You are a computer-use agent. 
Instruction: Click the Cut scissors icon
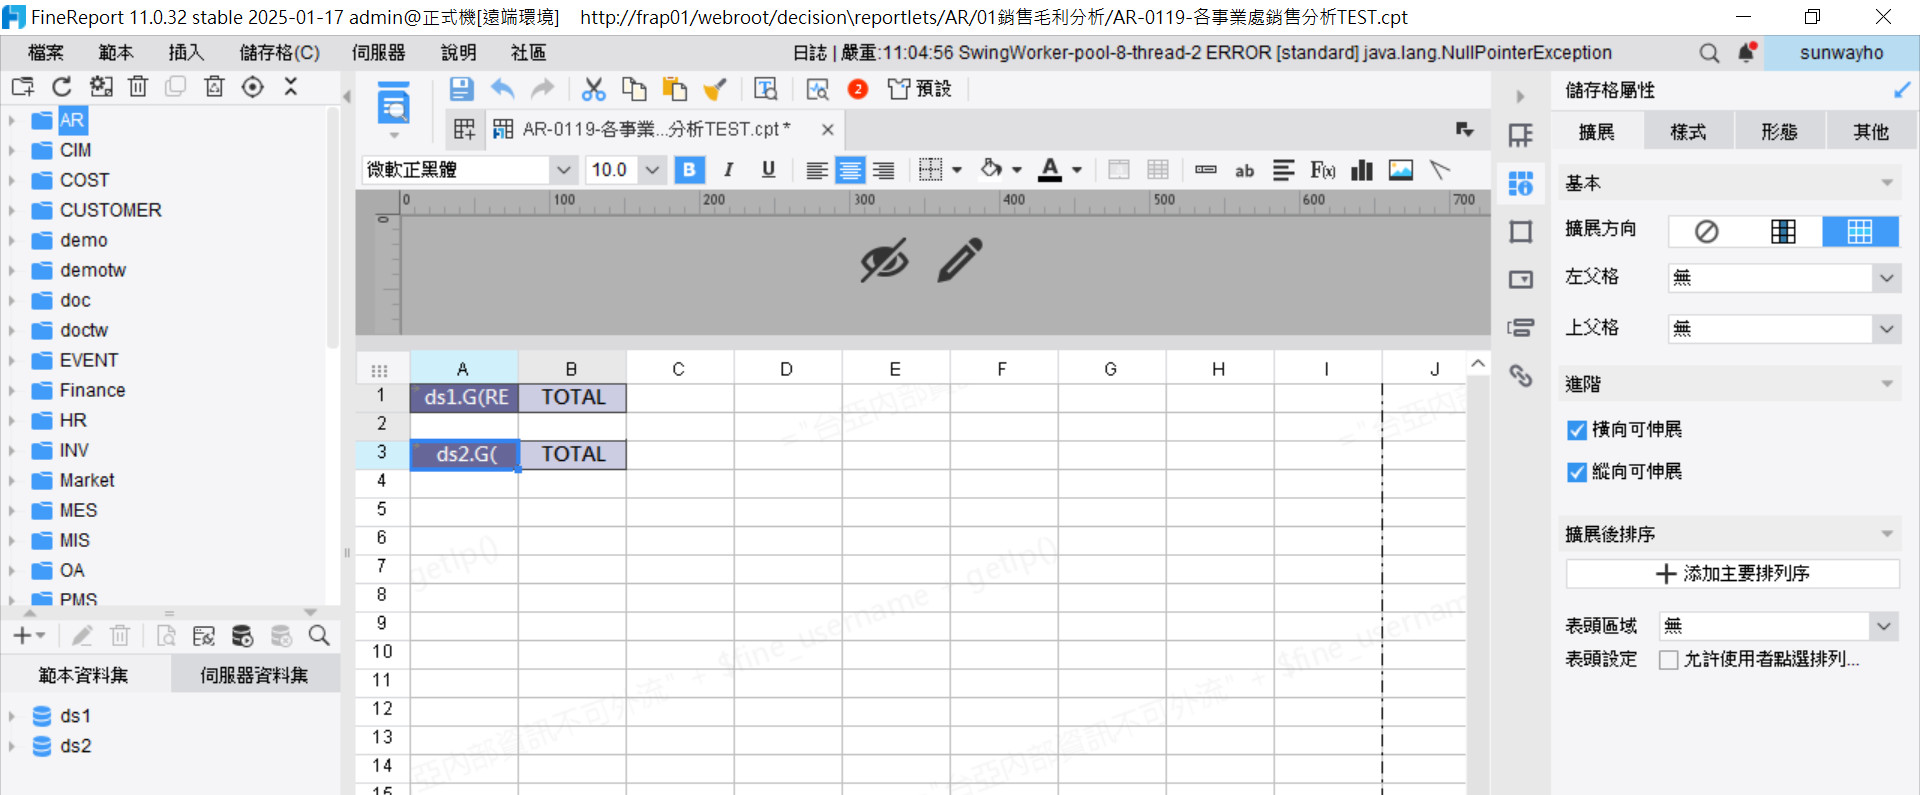(x=594, y=89)
